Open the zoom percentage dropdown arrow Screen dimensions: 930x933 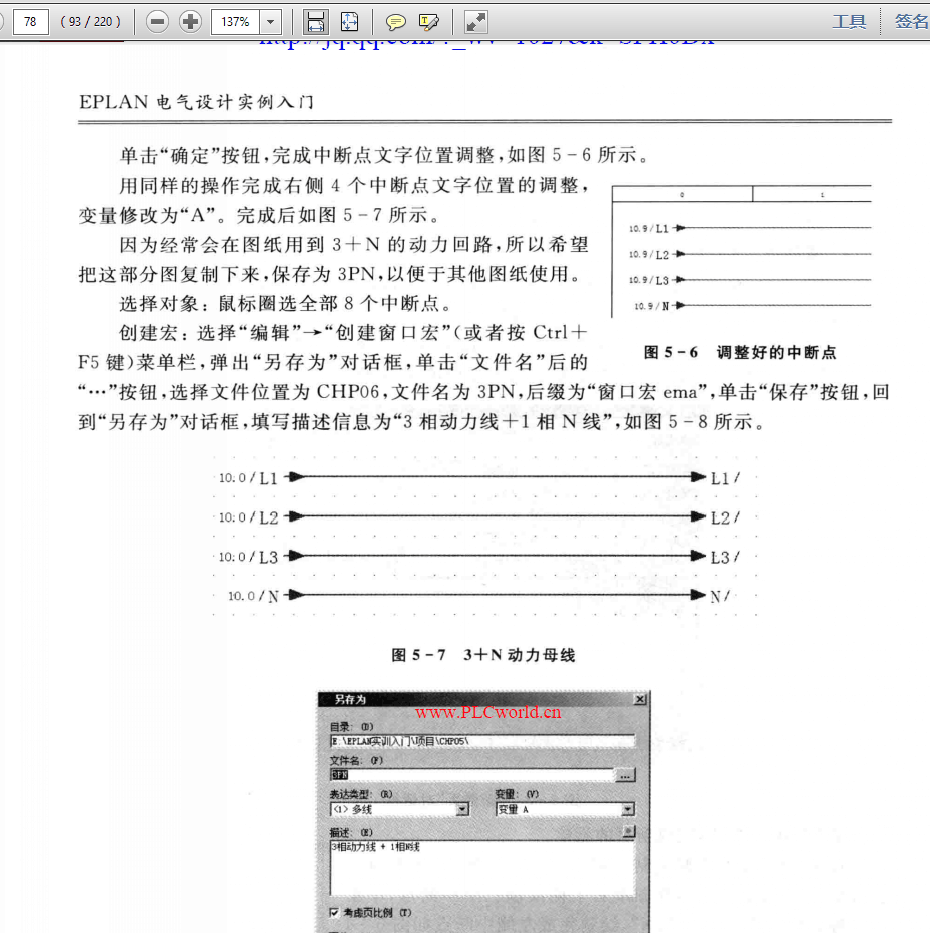coord(270,22)
